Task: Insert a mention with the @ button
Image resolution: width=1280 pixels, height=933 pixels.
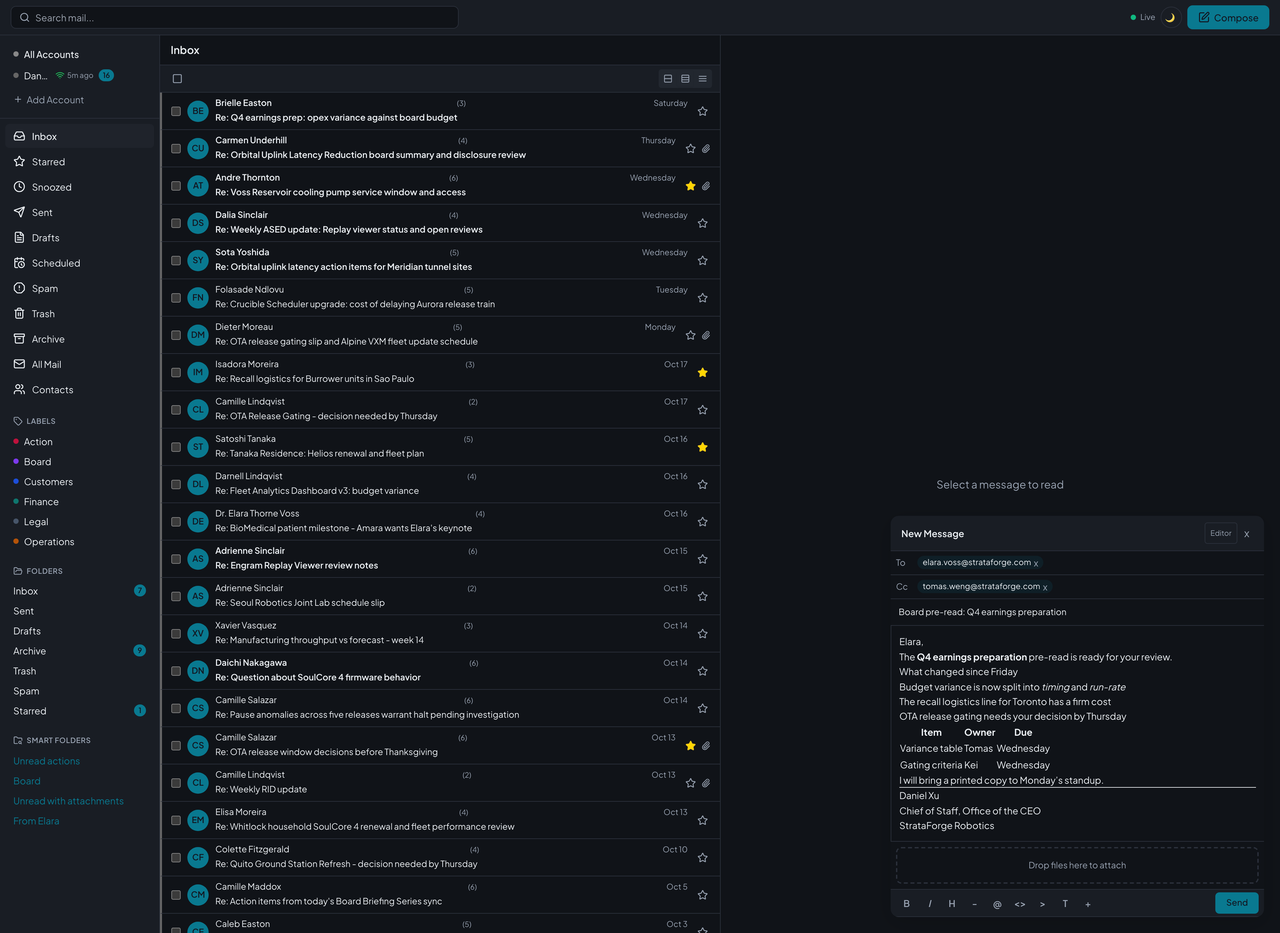Action: click(997, 904)
